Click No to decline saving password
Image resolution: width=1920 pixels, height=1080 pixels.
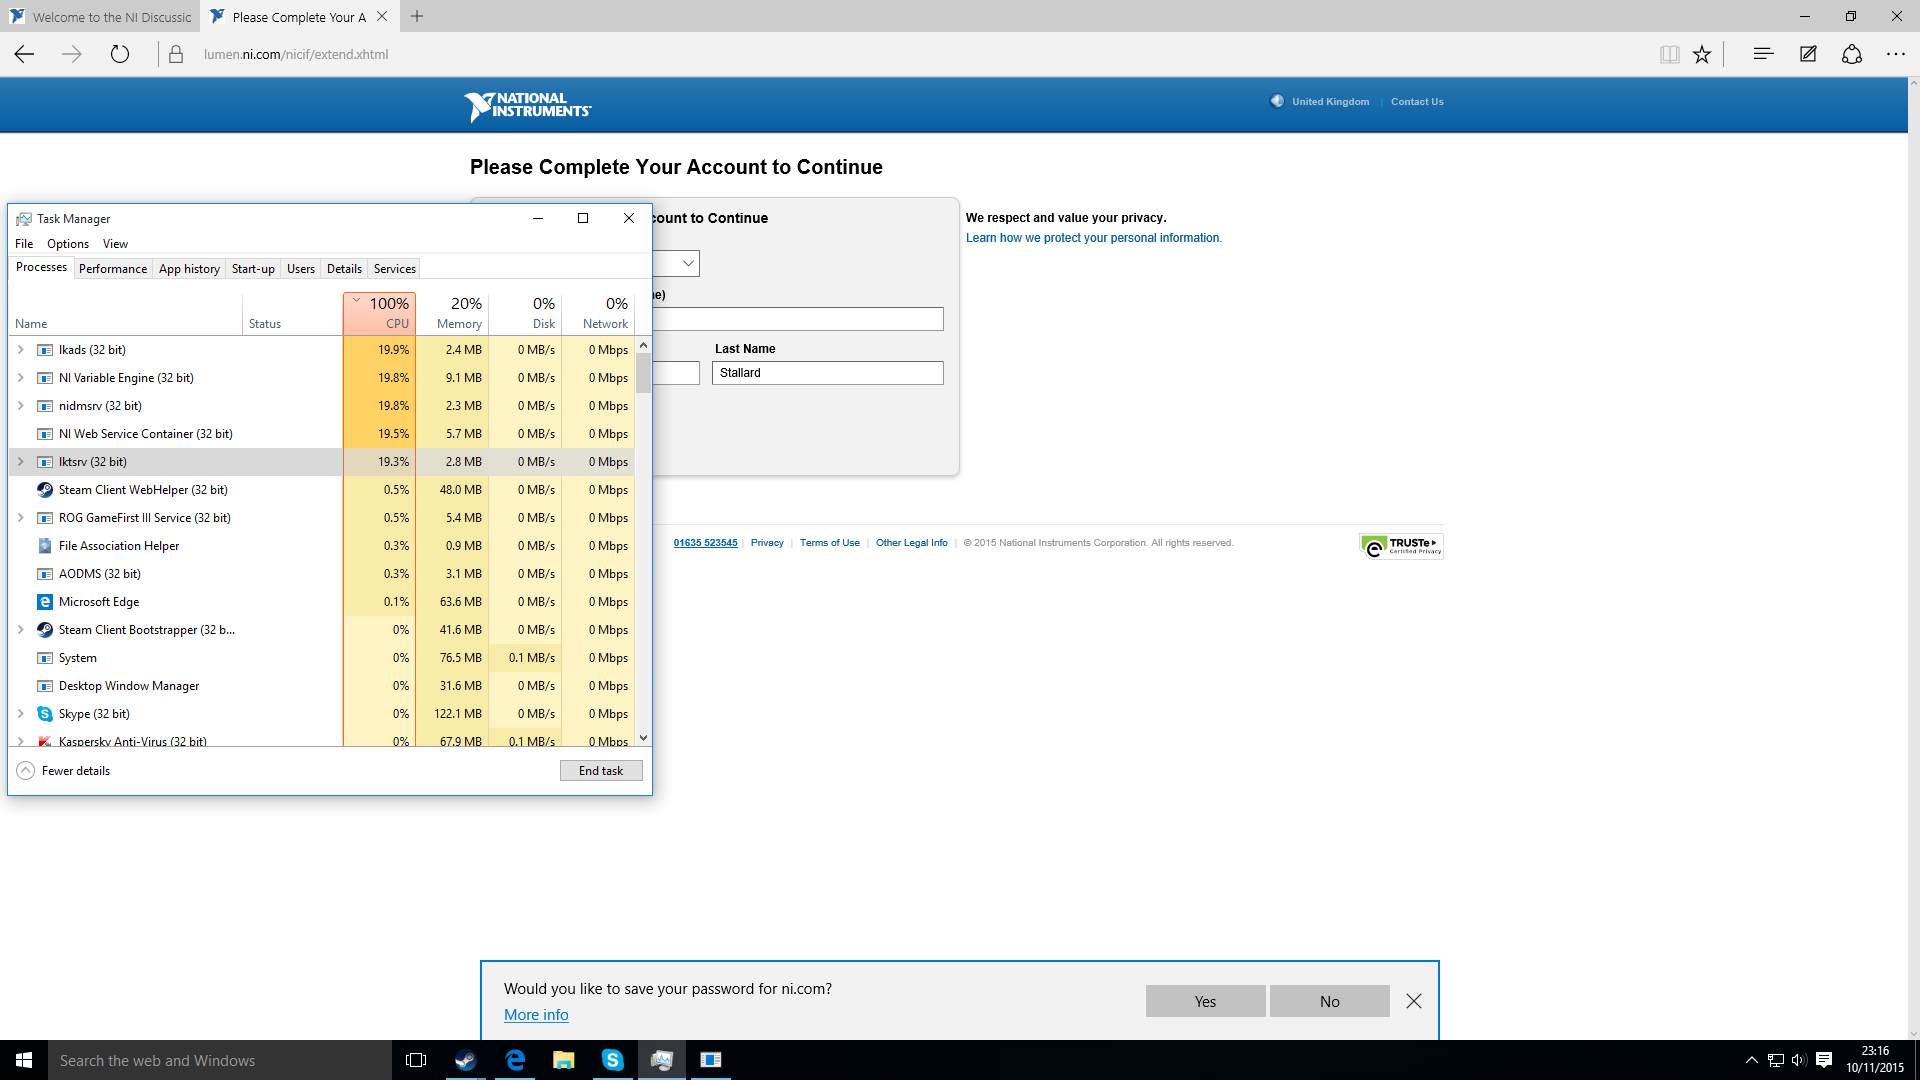[1328, 1000]
